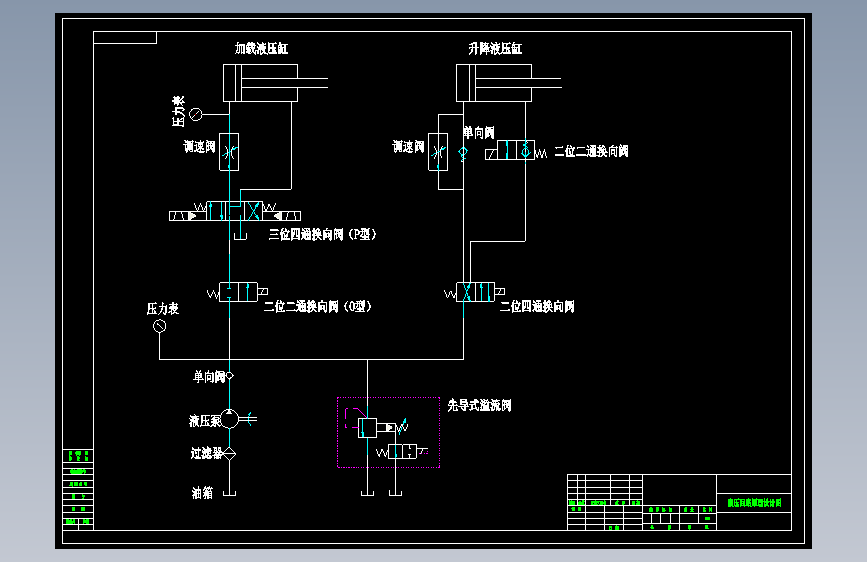Click the 二位二通换向阀（O型）label
The height and width of the screenshot is (562, 867).
317,306
